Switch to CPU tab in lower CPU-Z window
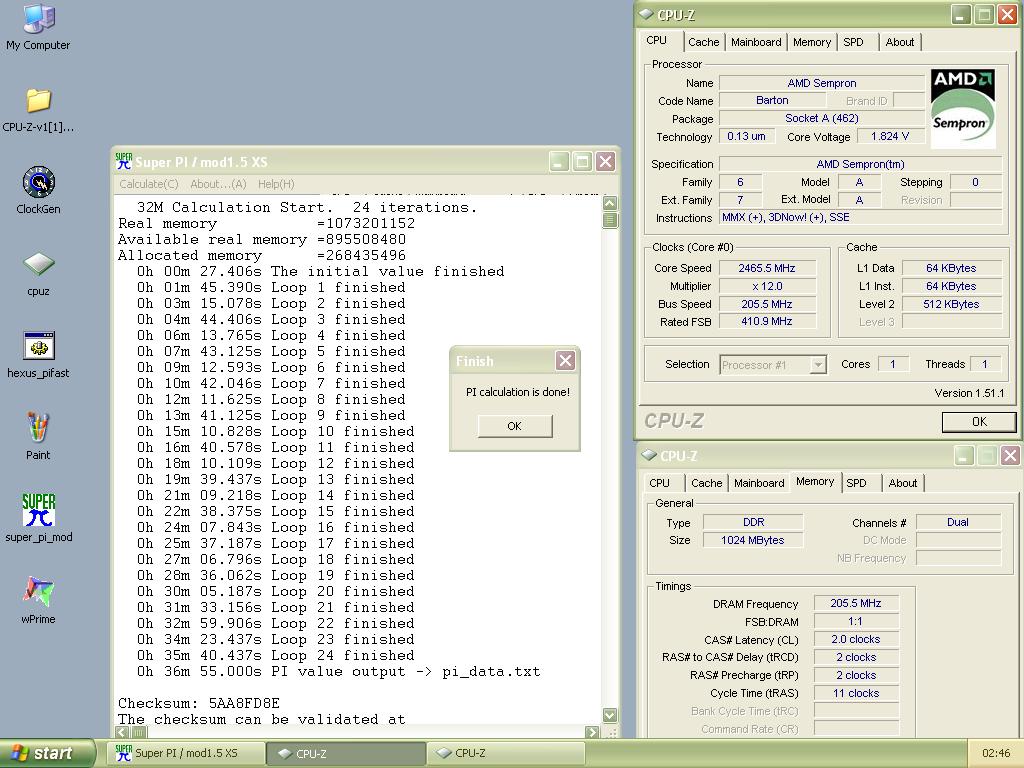 pyautogui.click(x=660, y=483)
